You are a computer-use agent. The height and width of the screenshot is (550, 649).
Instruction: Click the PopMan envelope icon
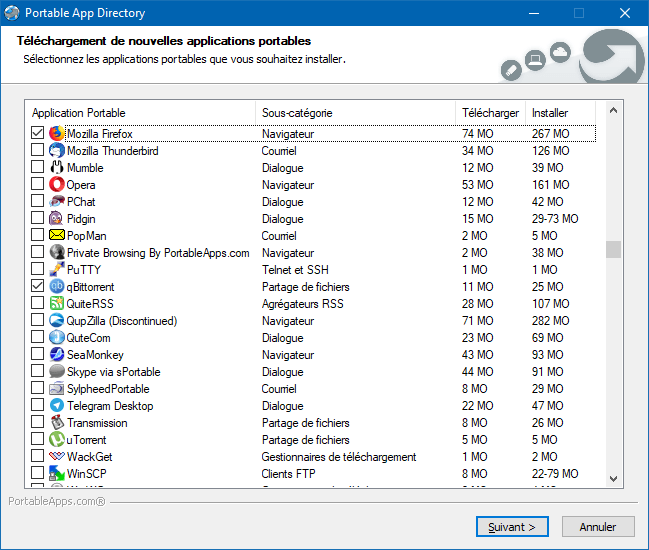[57, 235]
